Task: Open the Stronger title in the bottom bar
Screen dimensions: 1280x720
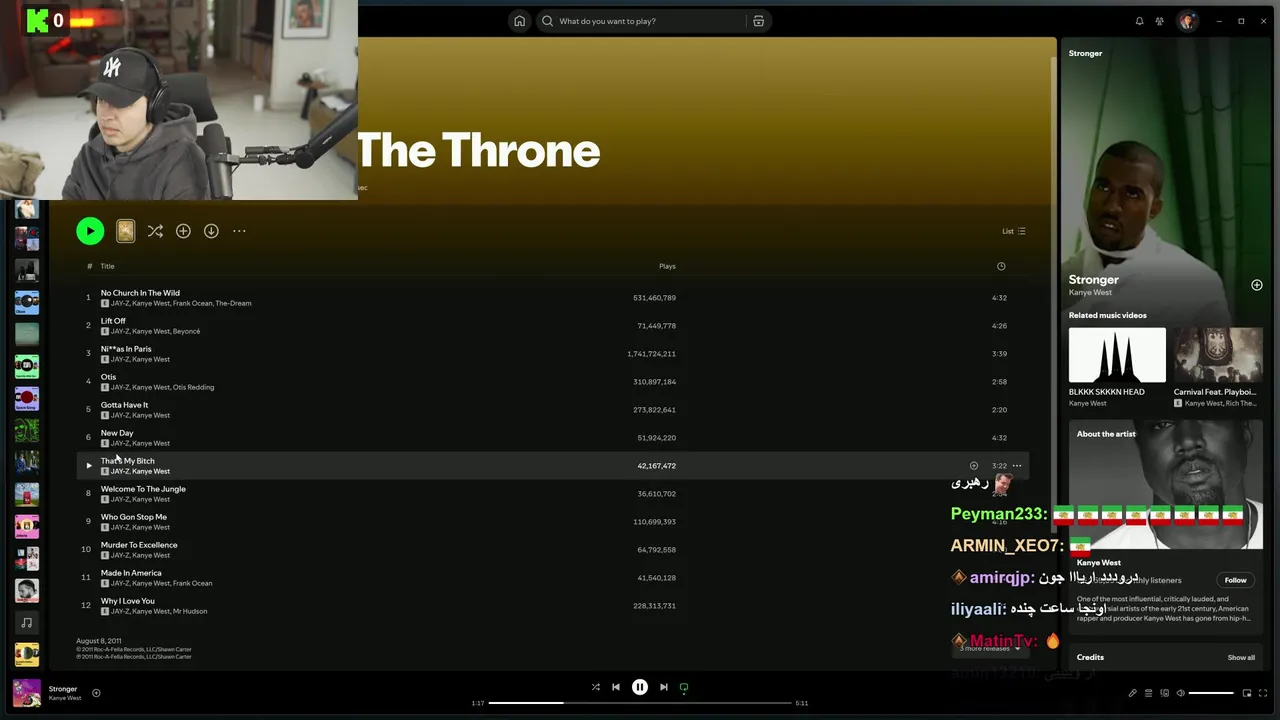Action: 63,689
